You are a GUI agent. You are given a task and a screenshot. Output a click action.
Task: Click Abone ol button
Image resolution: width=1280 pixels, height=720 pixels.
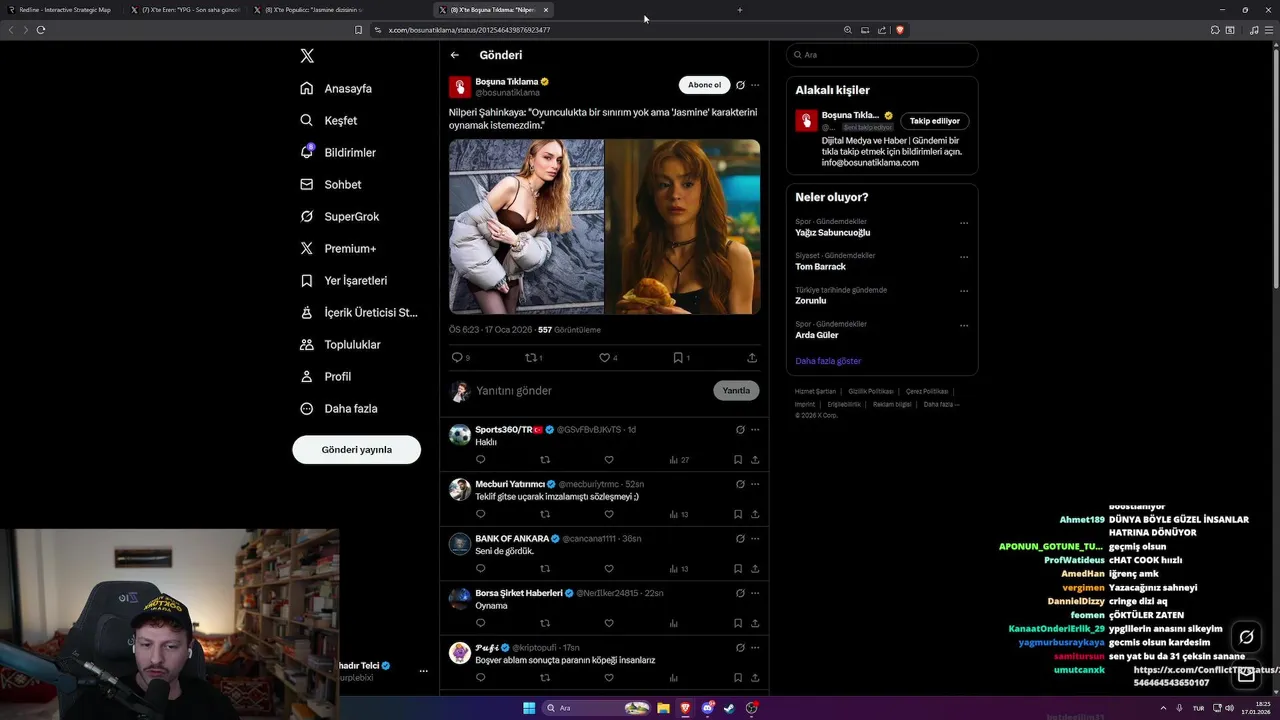(x=704, y=85)
